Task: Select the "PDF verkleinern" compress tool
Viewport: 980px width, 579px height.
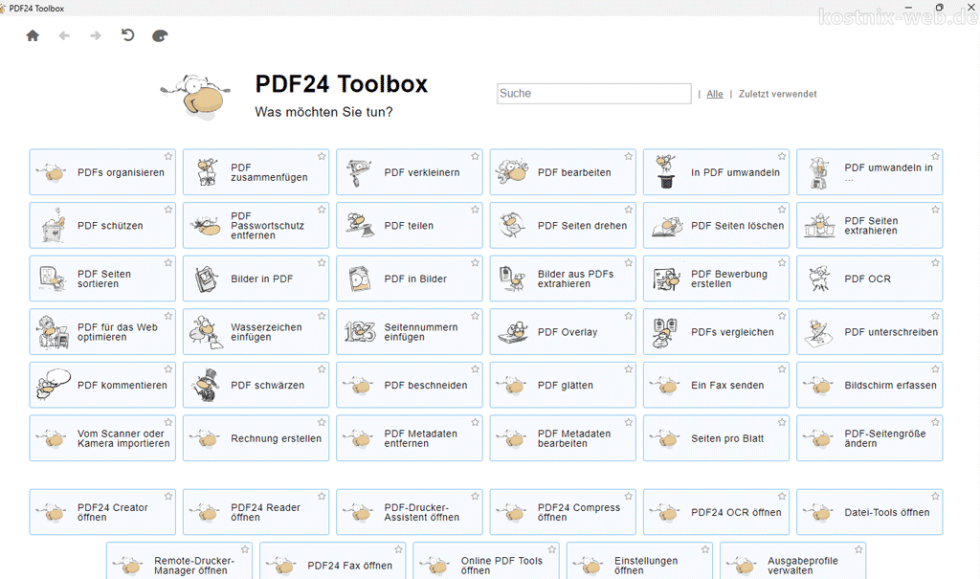Action: point(409,171)
